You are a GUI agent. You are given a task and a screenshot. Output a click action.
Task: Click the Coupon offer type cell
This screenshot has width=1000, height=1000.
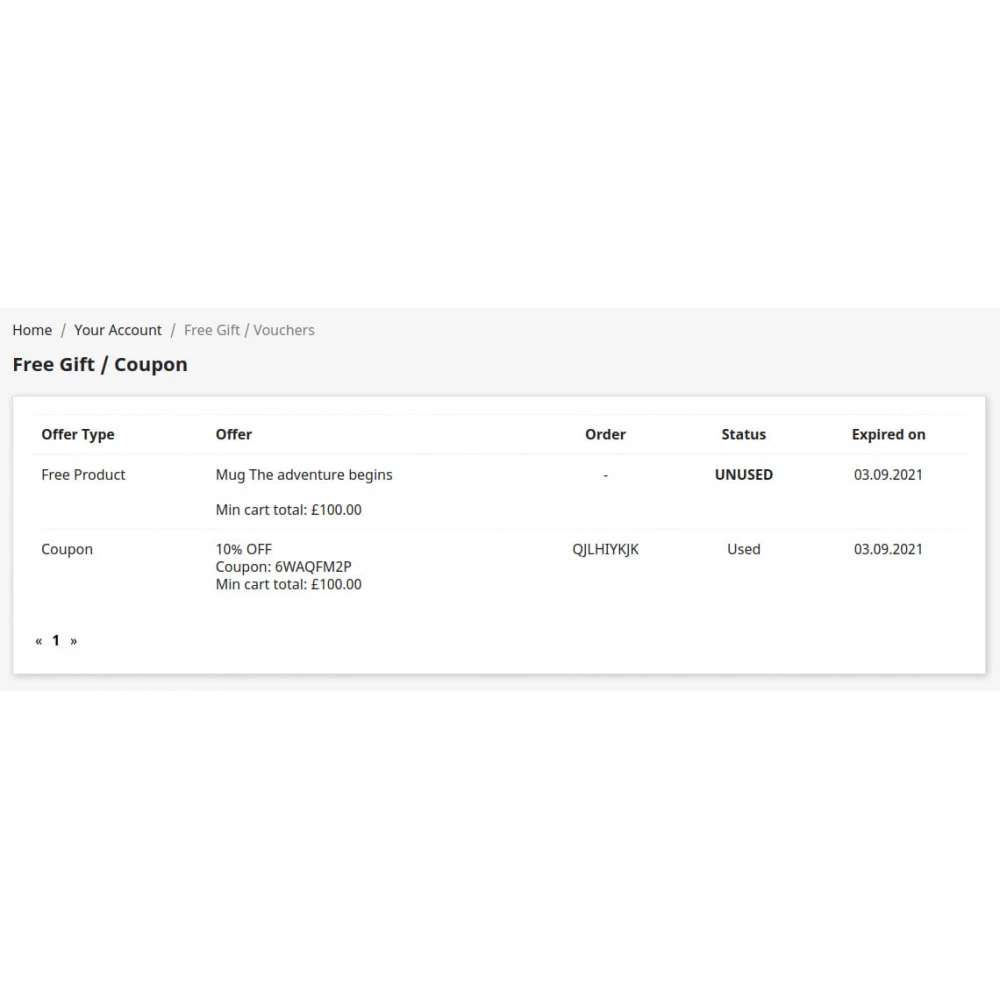click(67, 549)
